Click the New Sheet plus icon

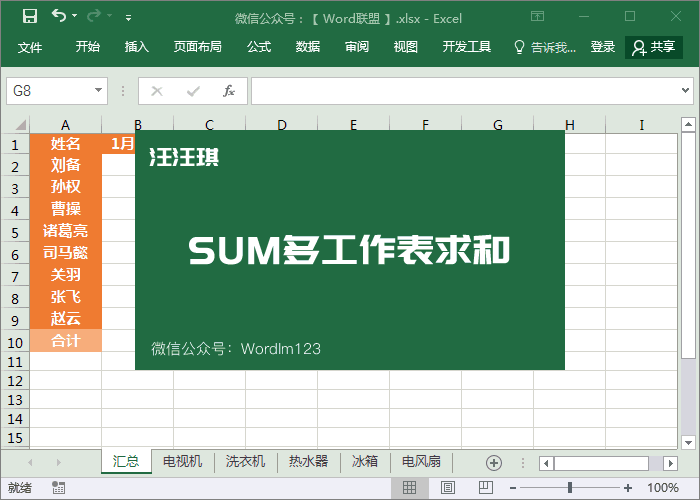(x=494, y=463)
